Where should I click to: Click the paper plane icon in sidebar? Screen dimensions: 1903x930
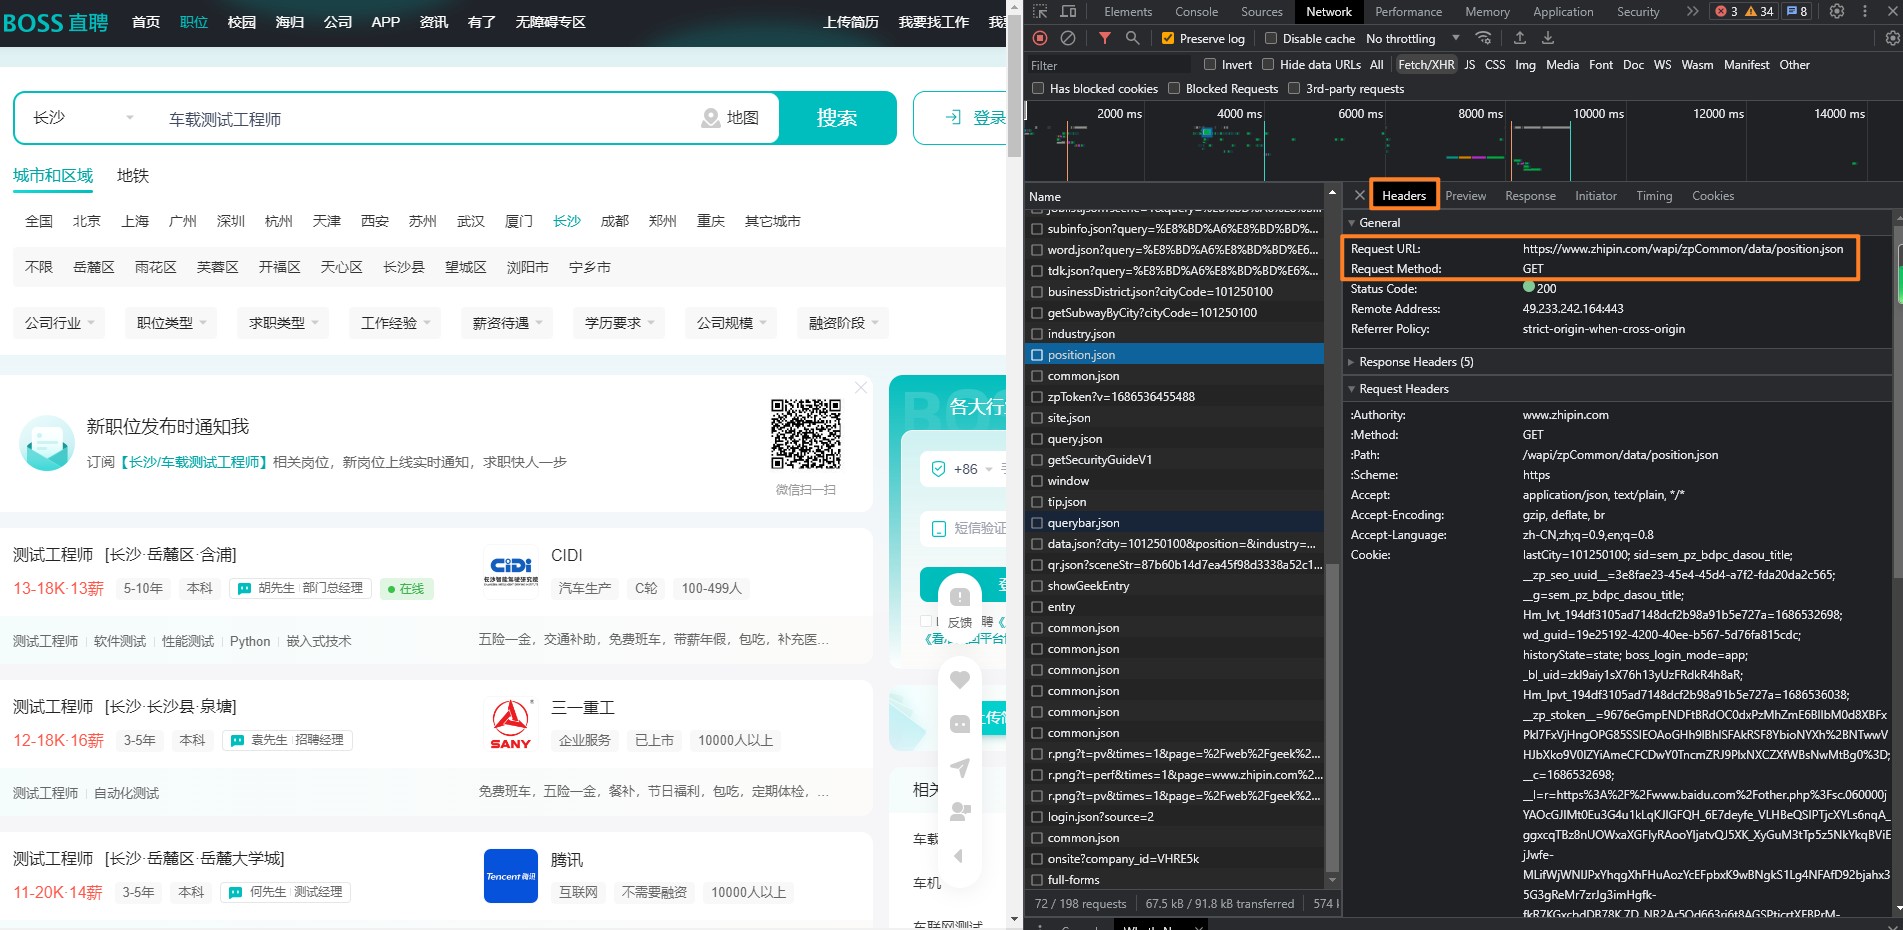[x=960, y=768]
